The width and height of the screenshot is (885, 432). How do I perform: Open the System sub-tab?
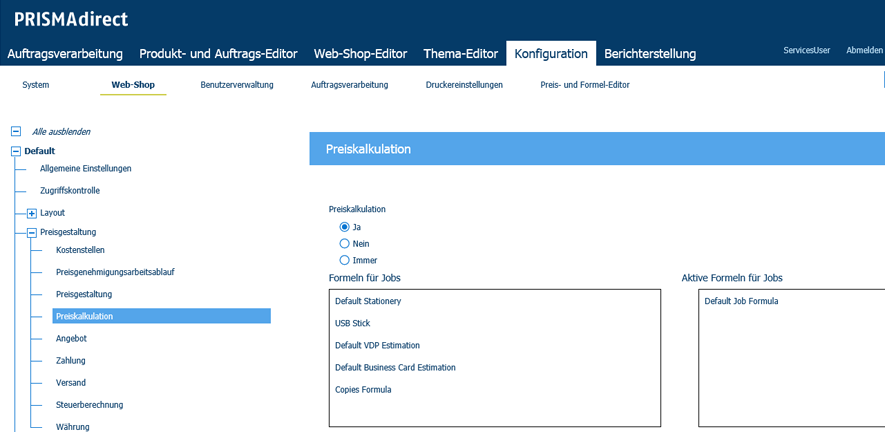point(36,85)
